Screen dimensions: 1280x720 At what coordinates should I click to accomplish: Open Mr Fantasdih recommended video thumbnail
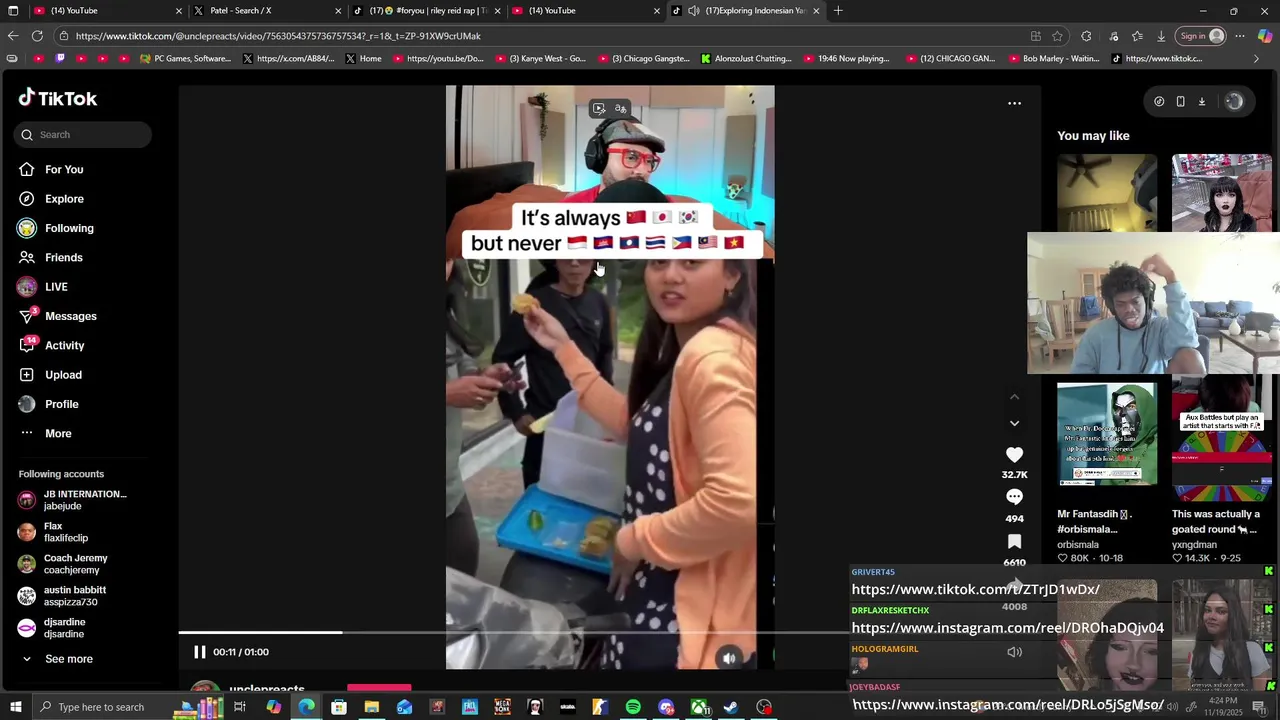click(1107, 434)
